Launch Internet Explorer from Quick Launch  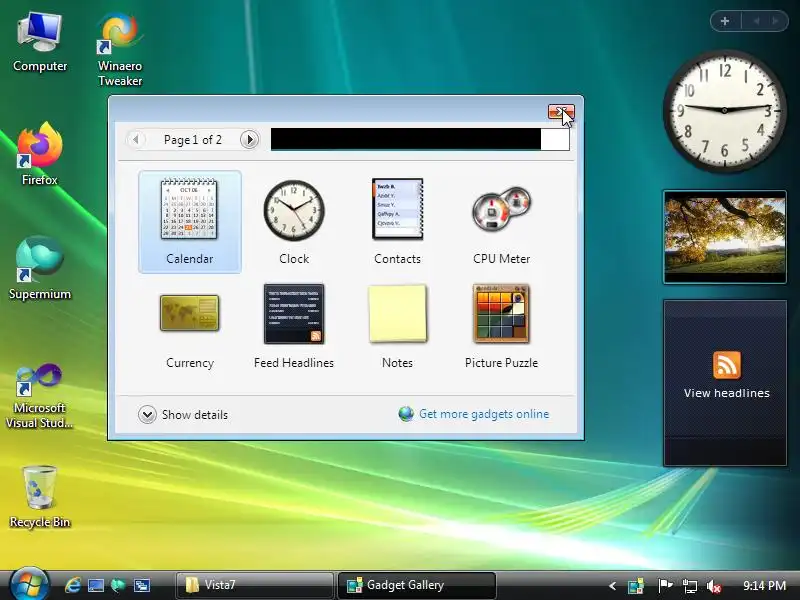coord(72,585)
